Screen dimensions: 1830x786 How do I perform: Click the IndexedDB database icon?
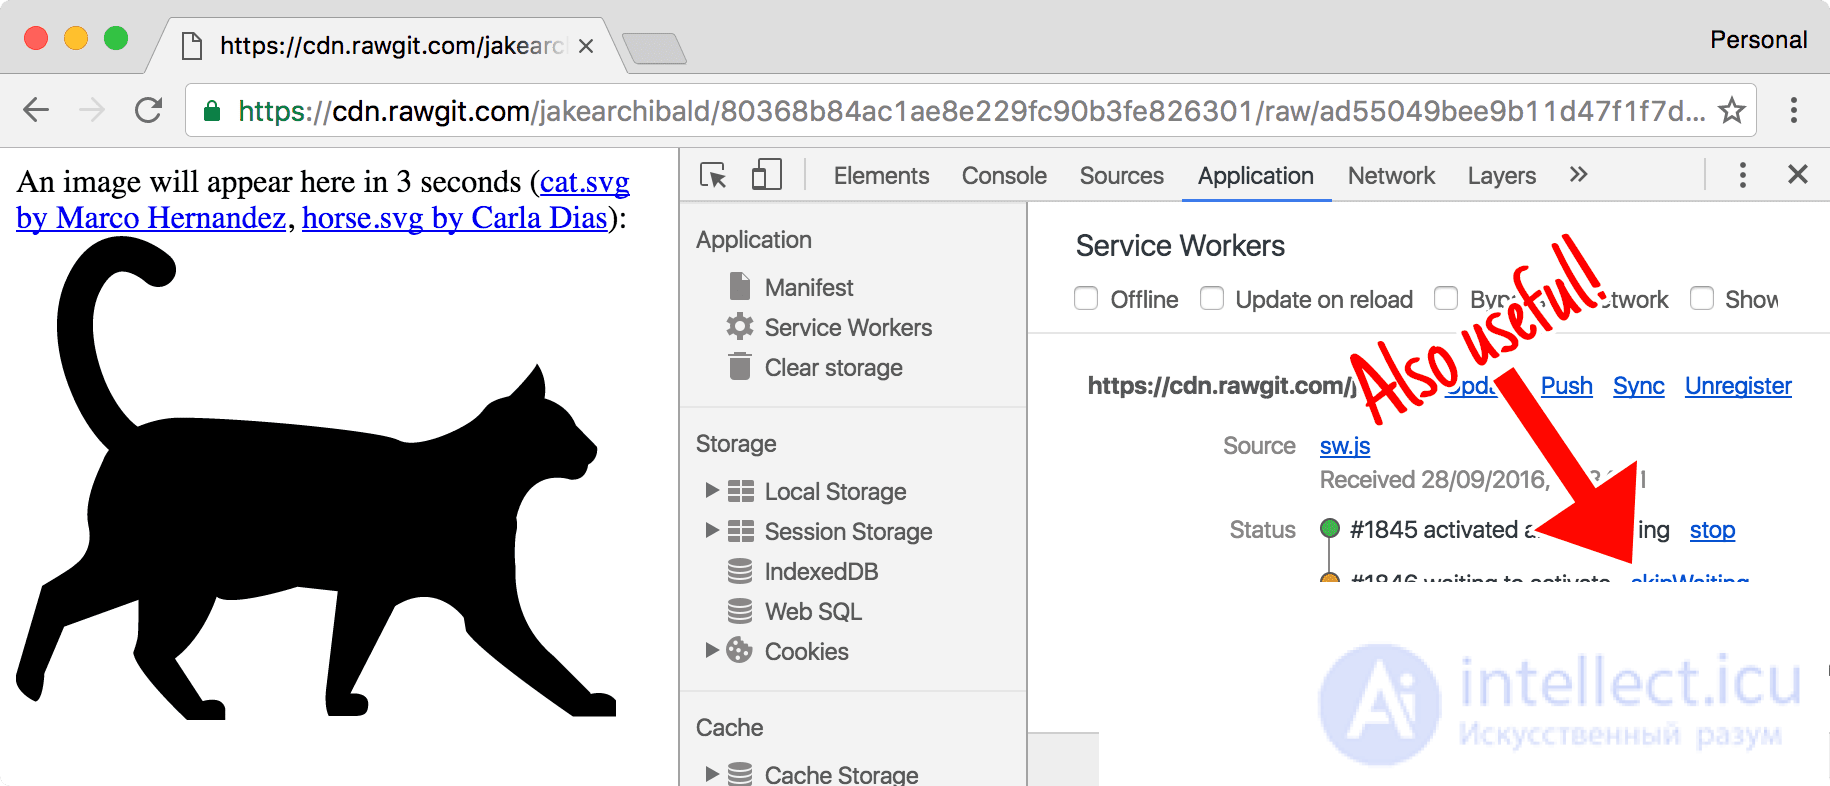pos(740,571)
